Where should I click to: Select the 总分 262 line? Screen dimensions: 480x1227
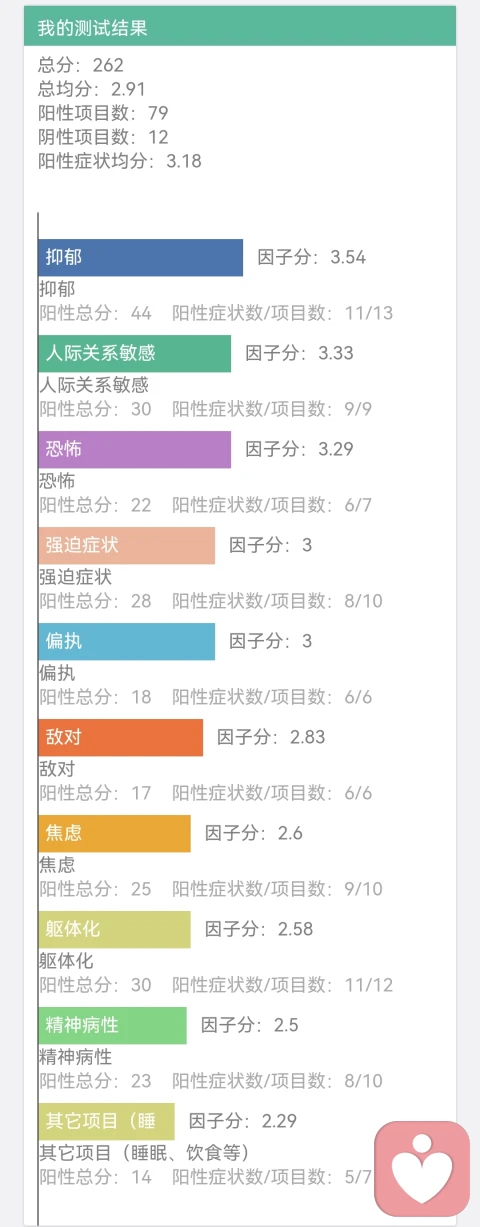(81, 65)
